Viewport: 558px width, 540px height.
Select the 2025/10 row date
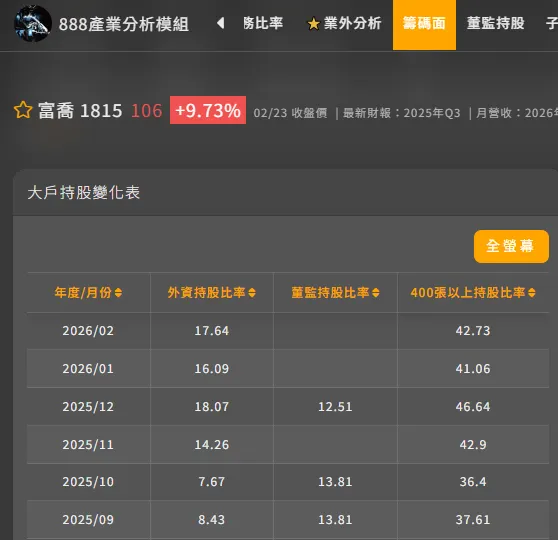tap(88, 482)
